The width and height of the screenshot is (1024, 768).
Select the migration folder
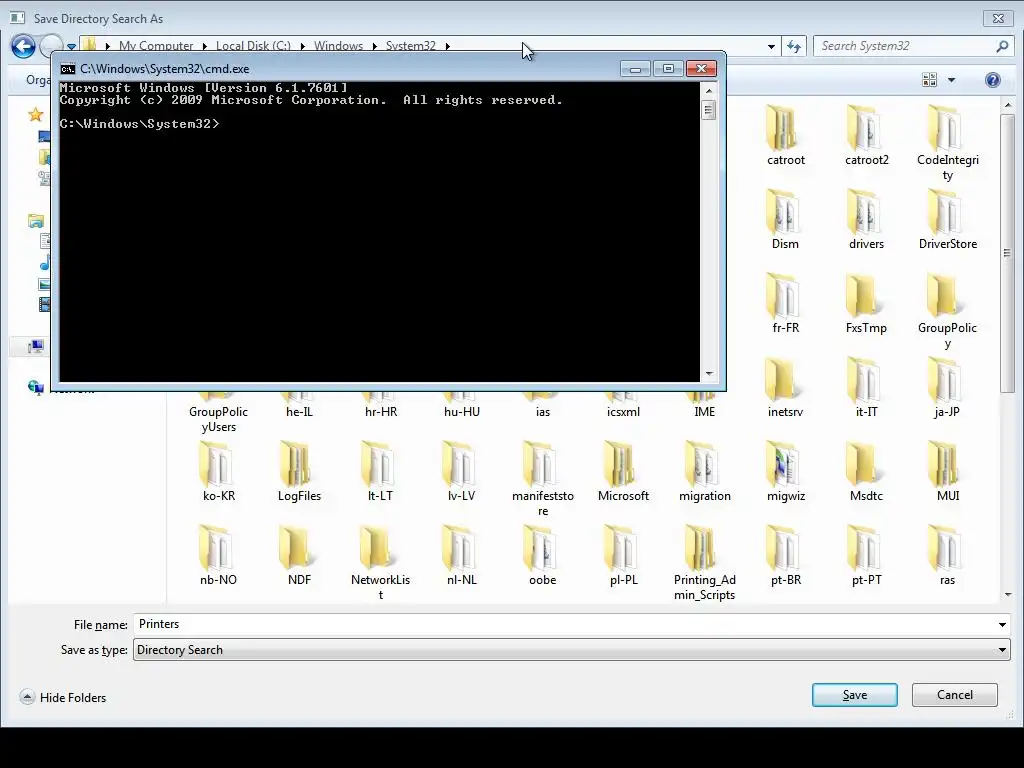704,472
